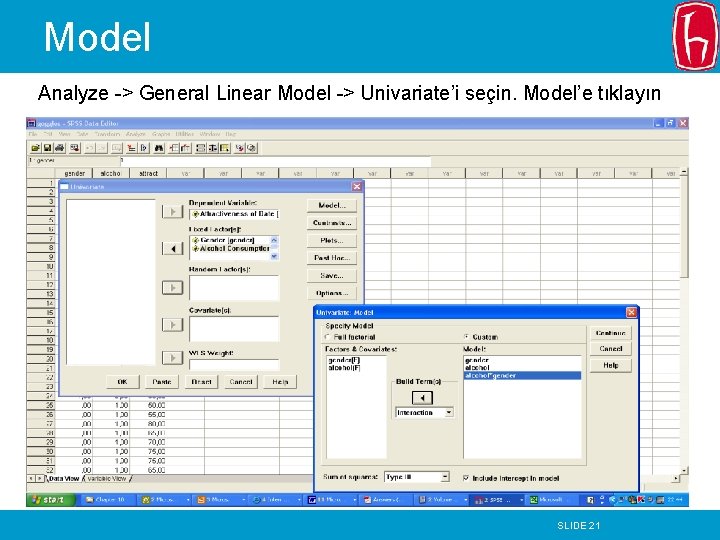This screenshot has height=540, width=720.
Task: Open the Sum of squares Type III dropdown
Action: [445, 477]
